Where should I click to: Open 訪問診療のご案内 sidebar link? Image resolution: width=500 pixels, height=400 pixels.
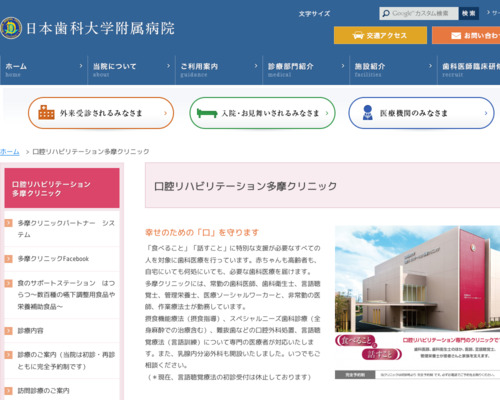tap(43, 391)
